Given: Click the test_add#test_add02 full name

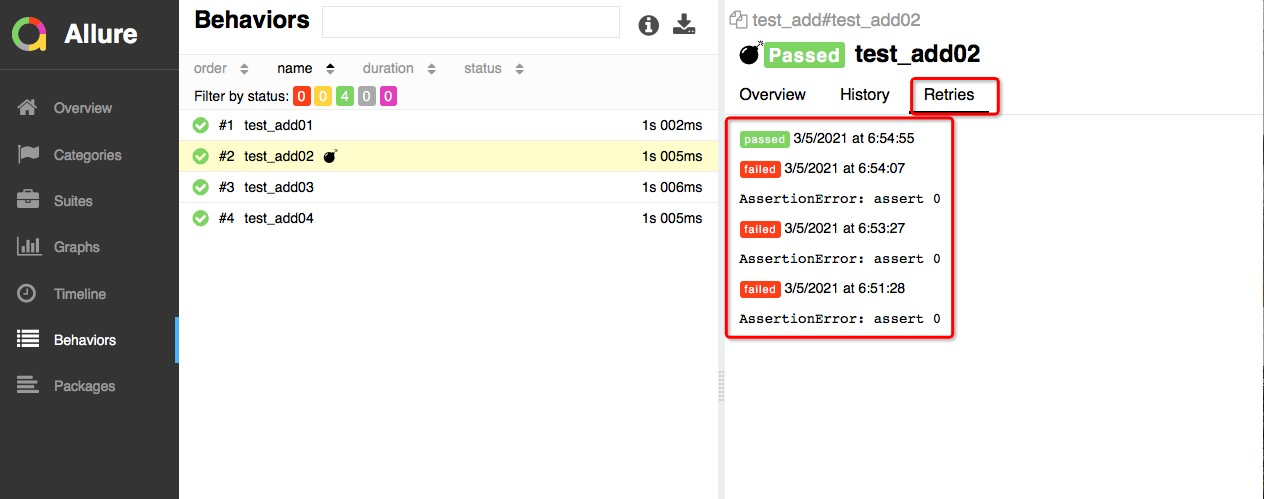Looking at the screenshot, I should point(836,20).
